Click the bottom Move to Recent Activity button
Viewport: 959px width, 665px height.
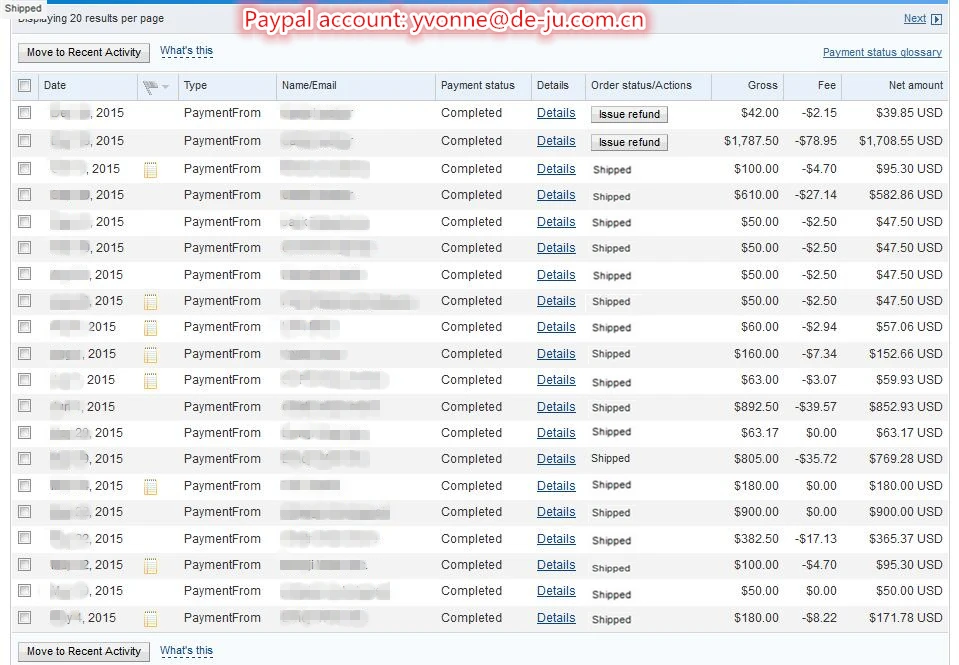(84, 652)
